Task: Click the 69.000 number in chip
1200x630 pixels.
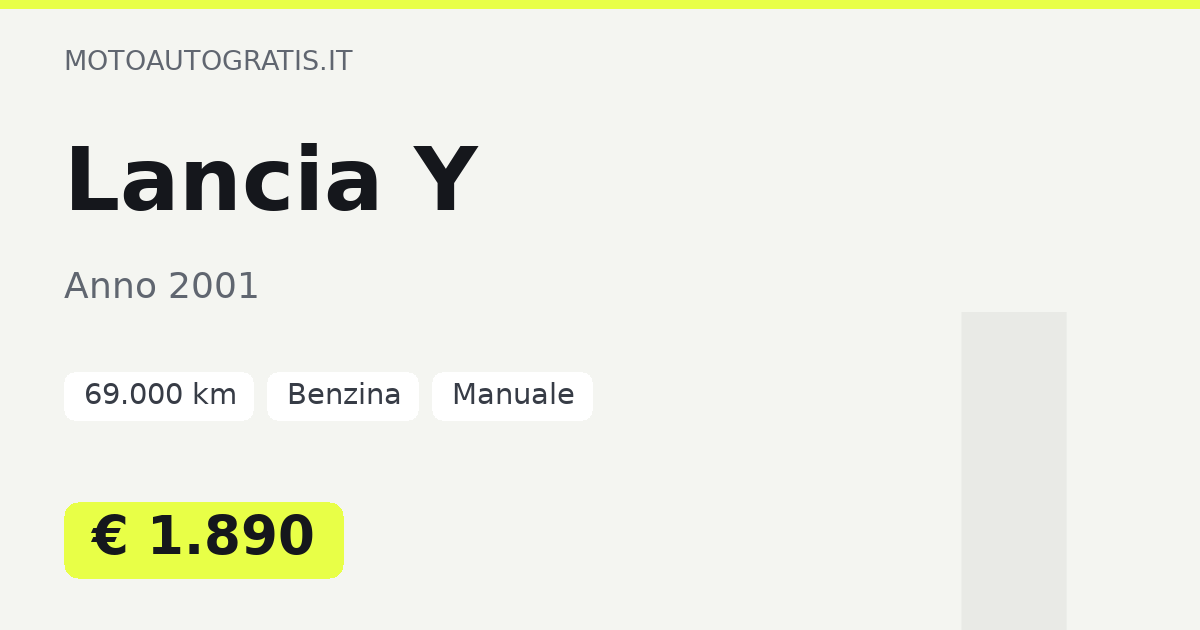Action: [x=134, y=396]
